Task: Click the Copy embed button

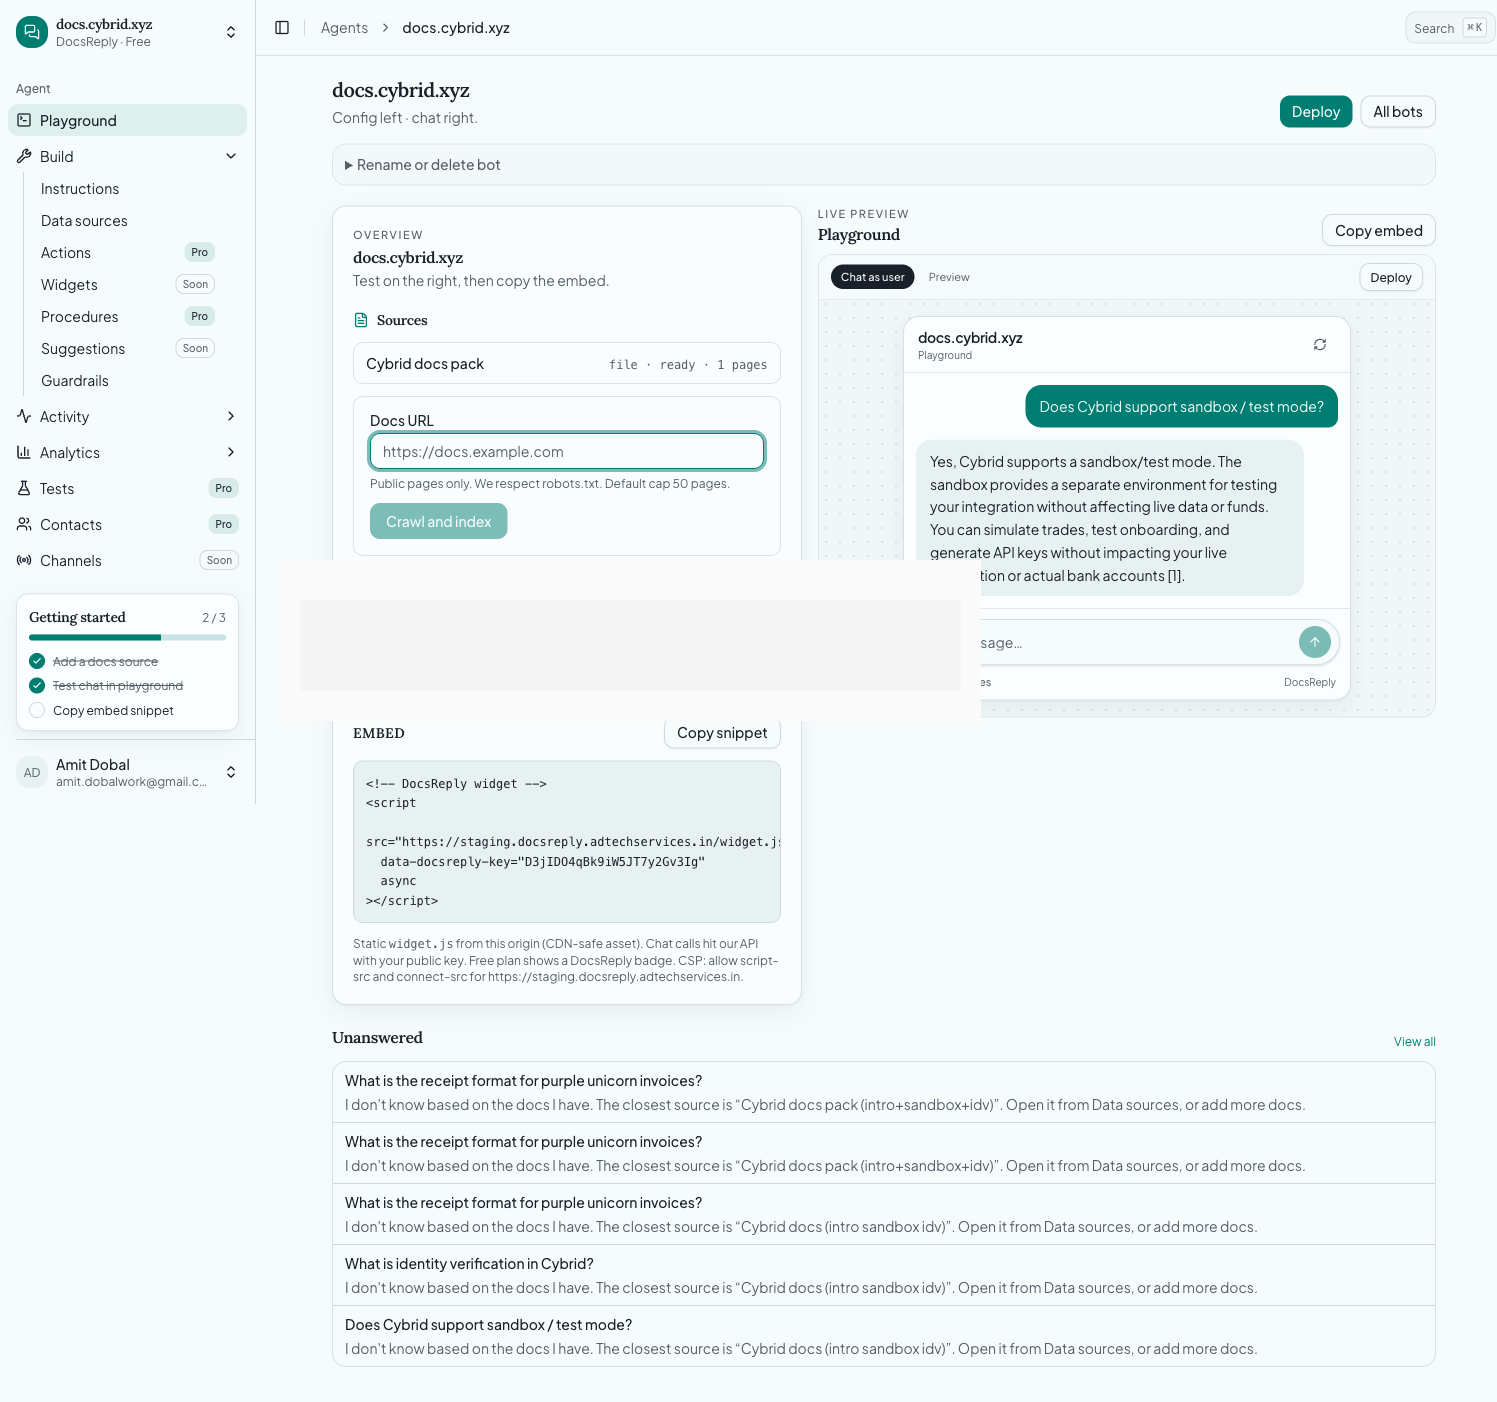Action: click(x=1379, y=231)
